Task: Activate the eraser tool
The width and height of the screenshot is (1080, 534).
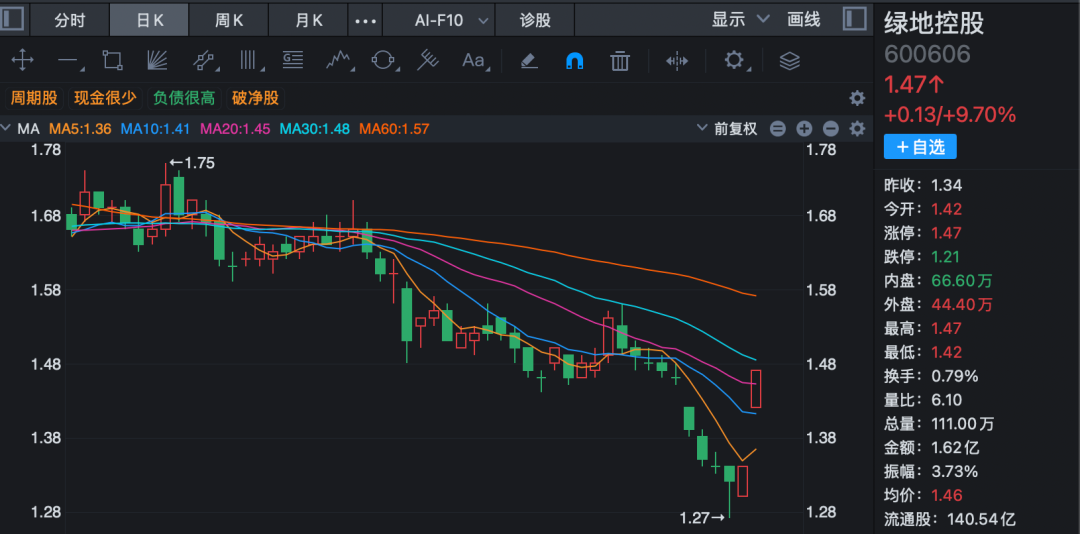Action: pos(529,61)
